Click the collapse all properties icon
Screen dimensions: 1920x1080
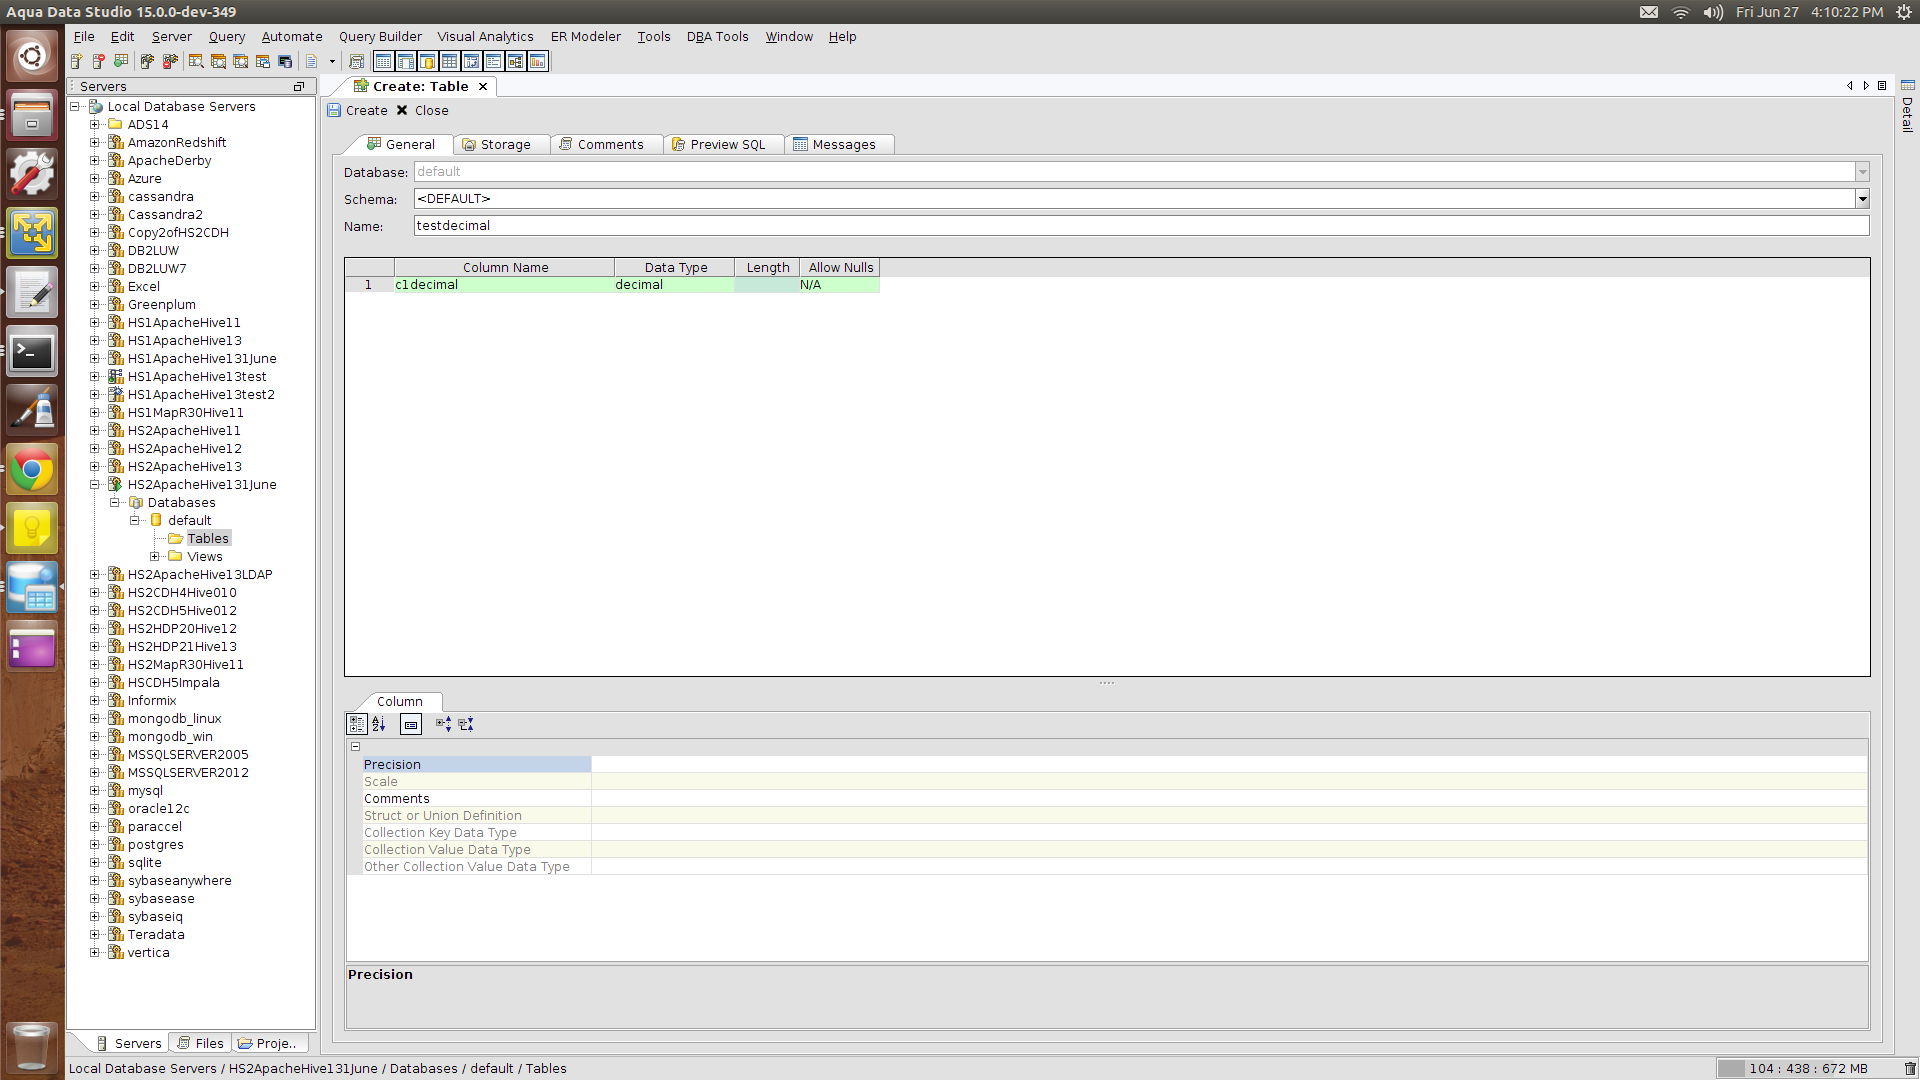[466, 724]
